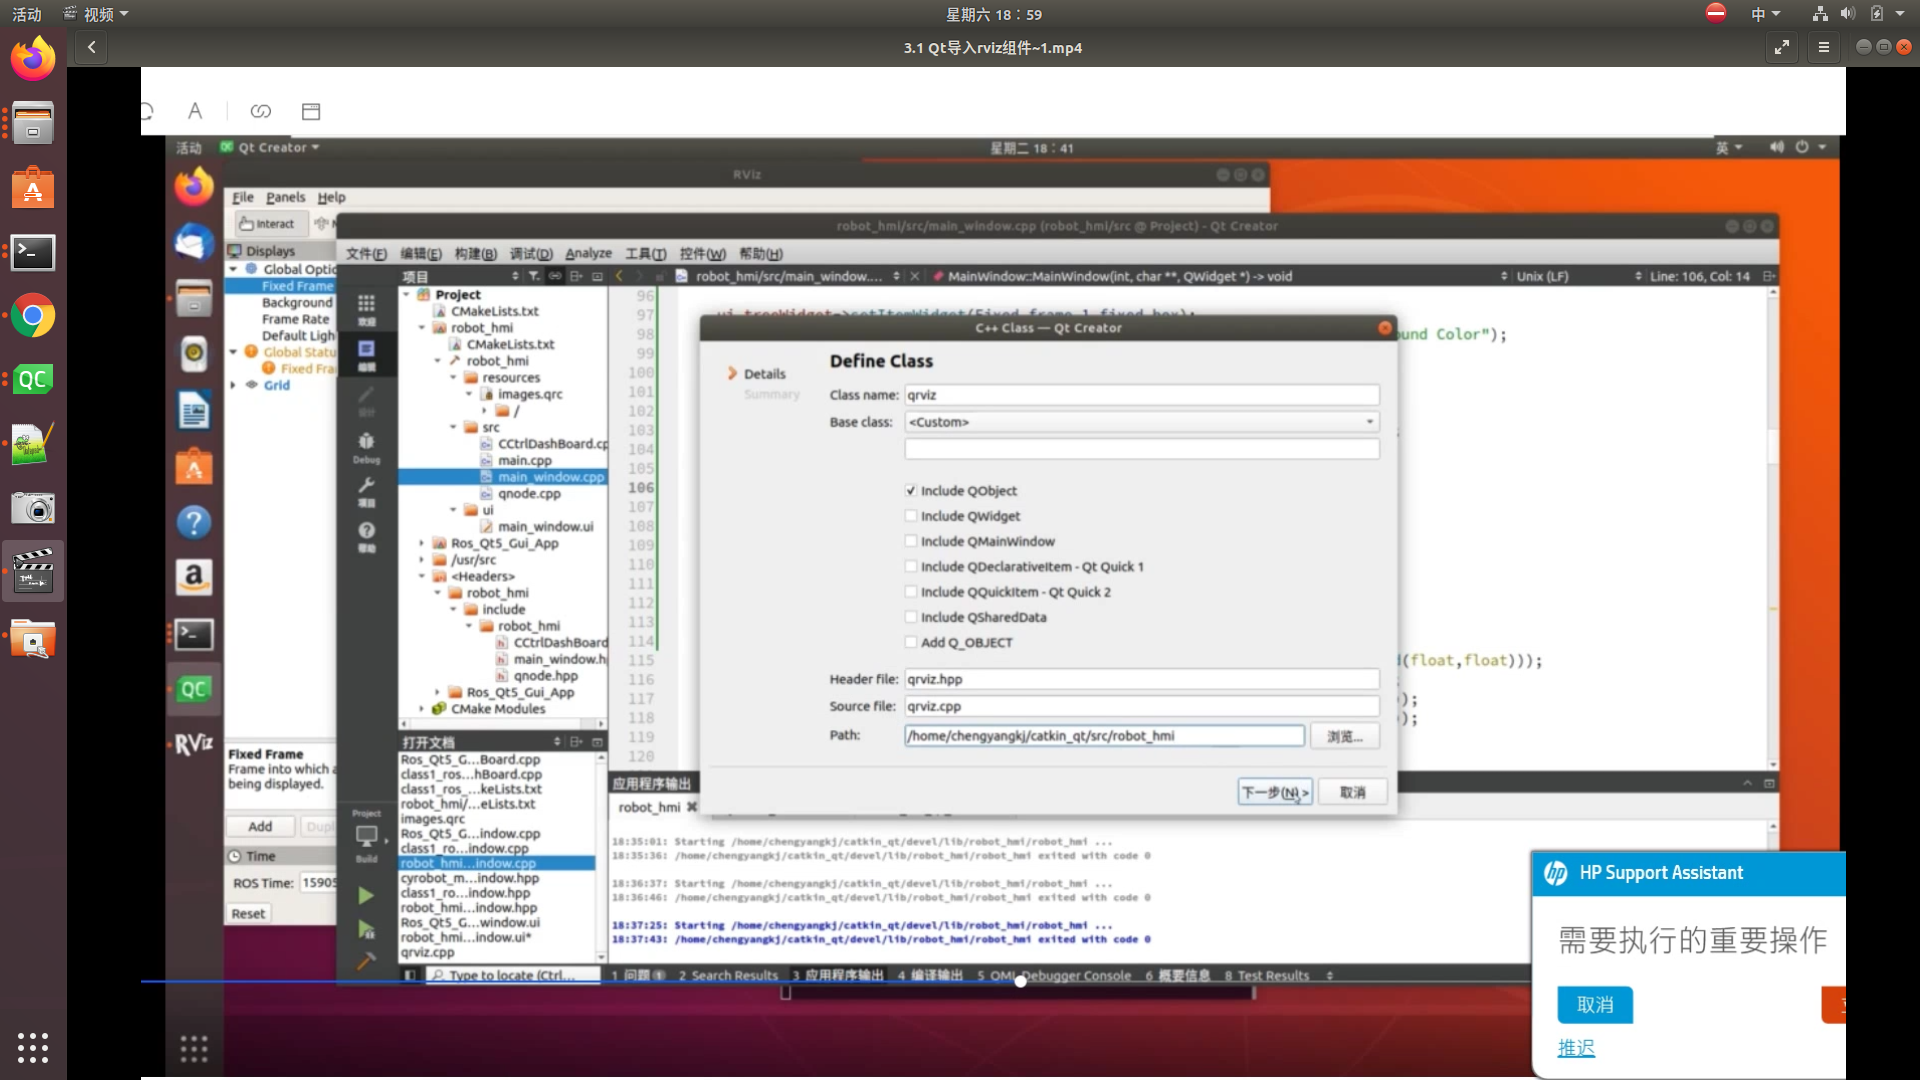Click the 下一步(N) next button
Image resolution: width=1920 pixels, height=1080 pixels.
tap(1274, 792)
